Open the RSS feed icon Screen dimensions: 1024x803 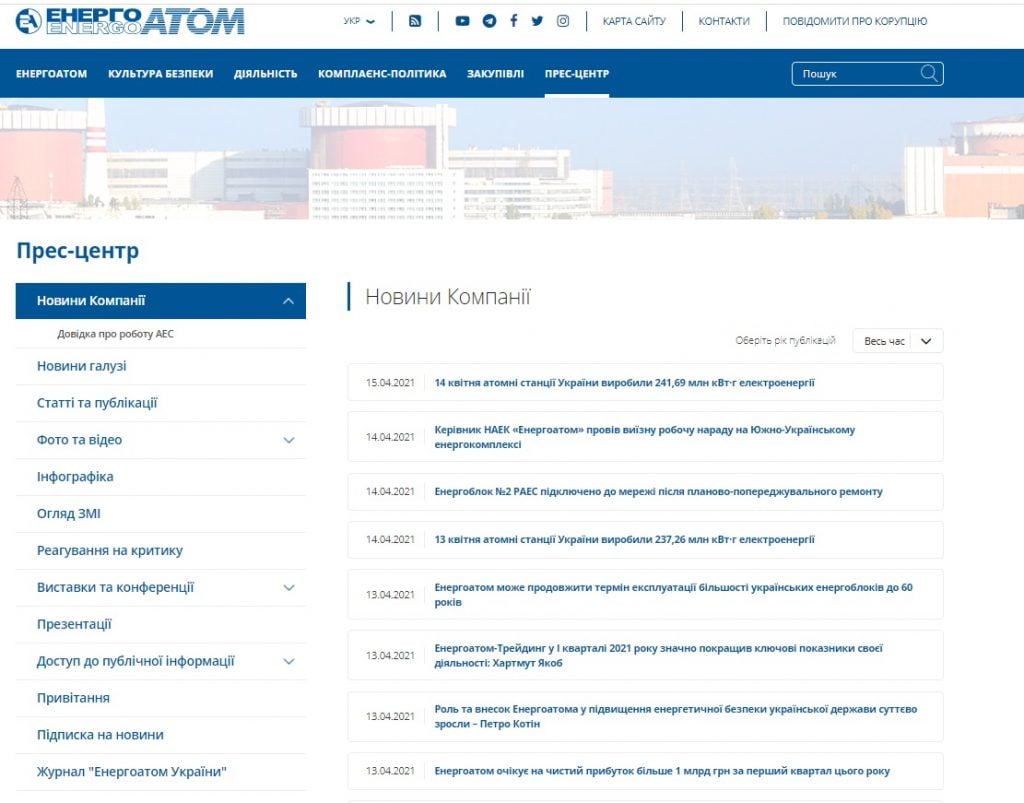pos(415,21)
